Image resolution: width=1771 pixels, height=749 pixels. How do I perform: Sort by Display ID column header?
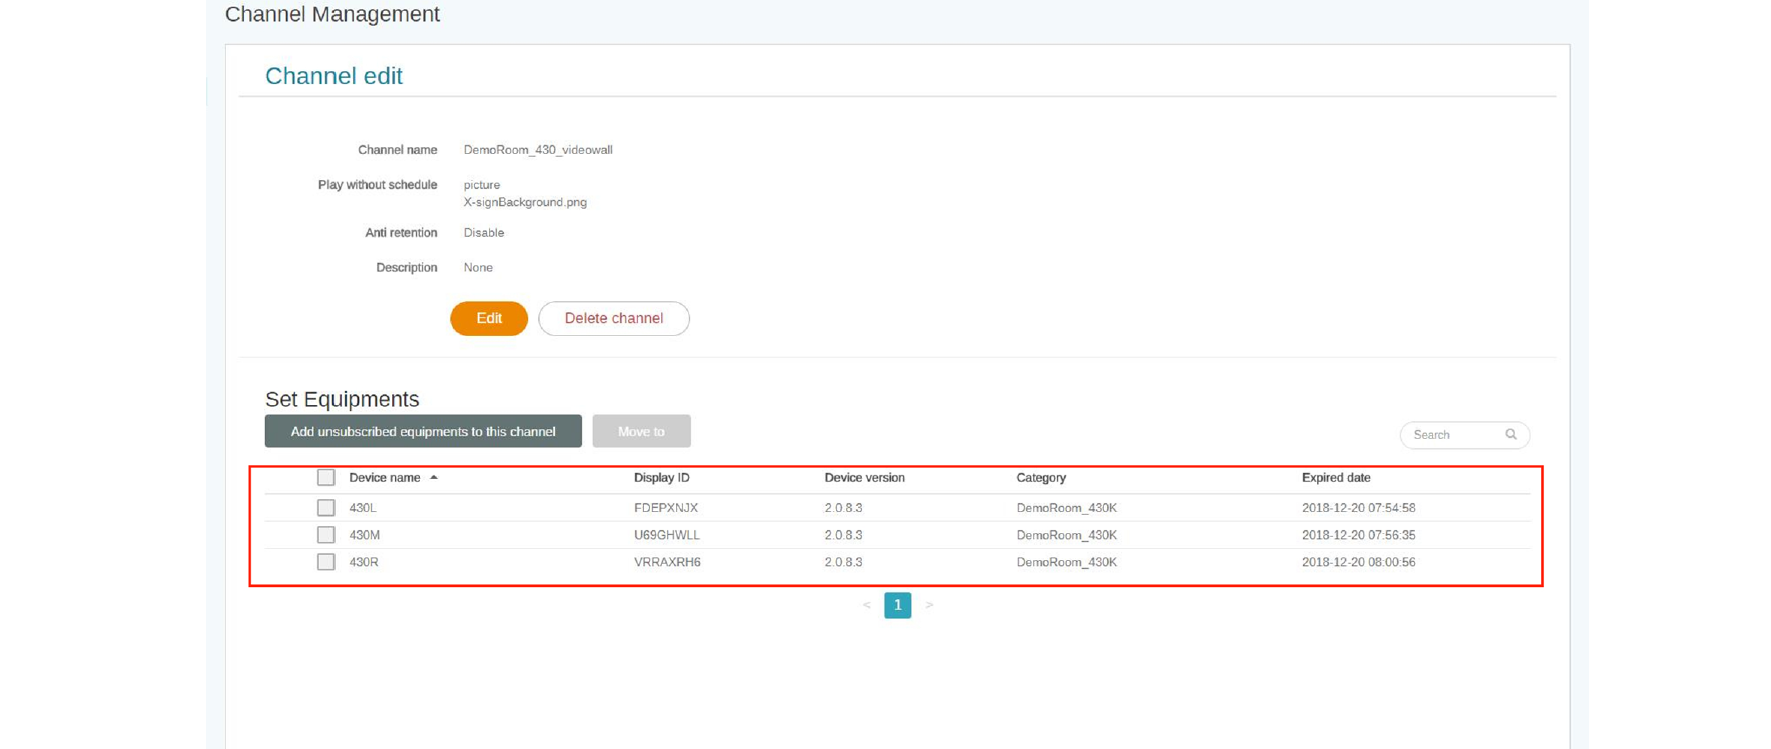(661, 478)
